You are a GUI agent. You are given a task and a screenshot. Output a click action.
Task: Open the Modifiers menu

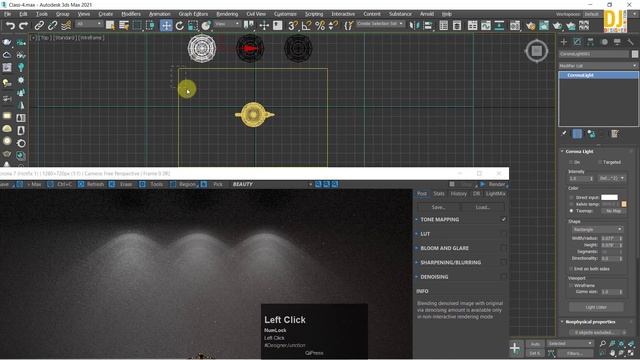coord(131,14)
